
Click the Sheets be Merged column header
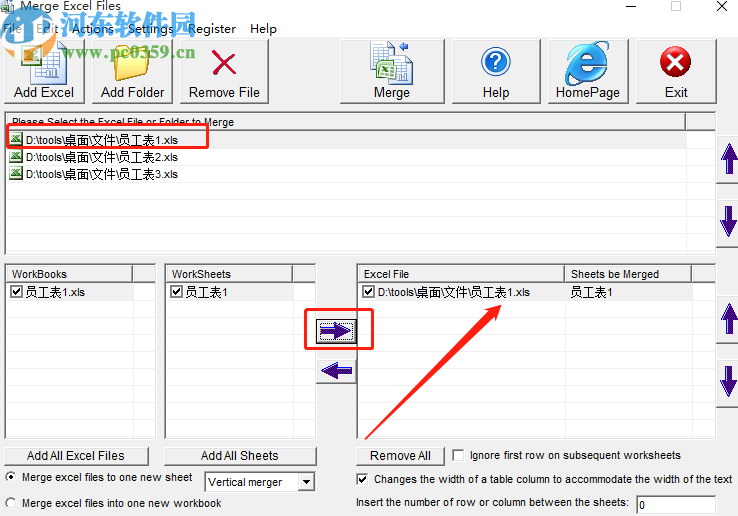click(628, 274)
